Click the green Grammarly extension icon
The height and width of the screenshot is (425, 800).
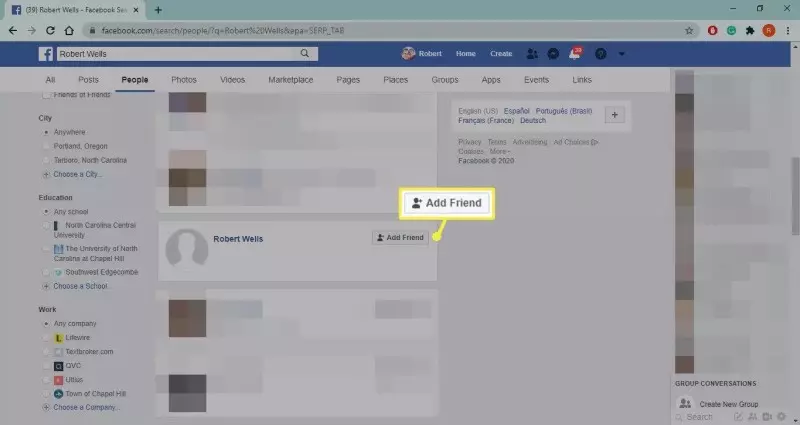click(731, 31)
